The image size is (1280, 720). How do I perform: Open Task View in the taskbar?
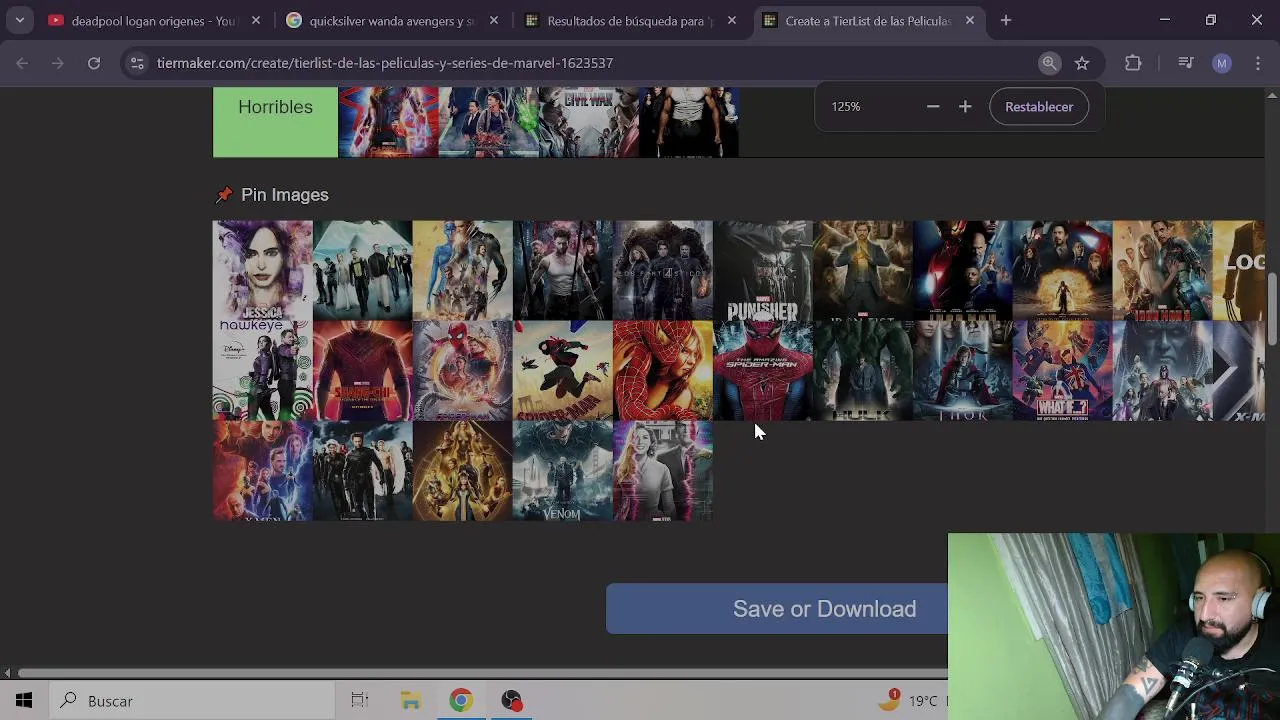pos(360,701)
